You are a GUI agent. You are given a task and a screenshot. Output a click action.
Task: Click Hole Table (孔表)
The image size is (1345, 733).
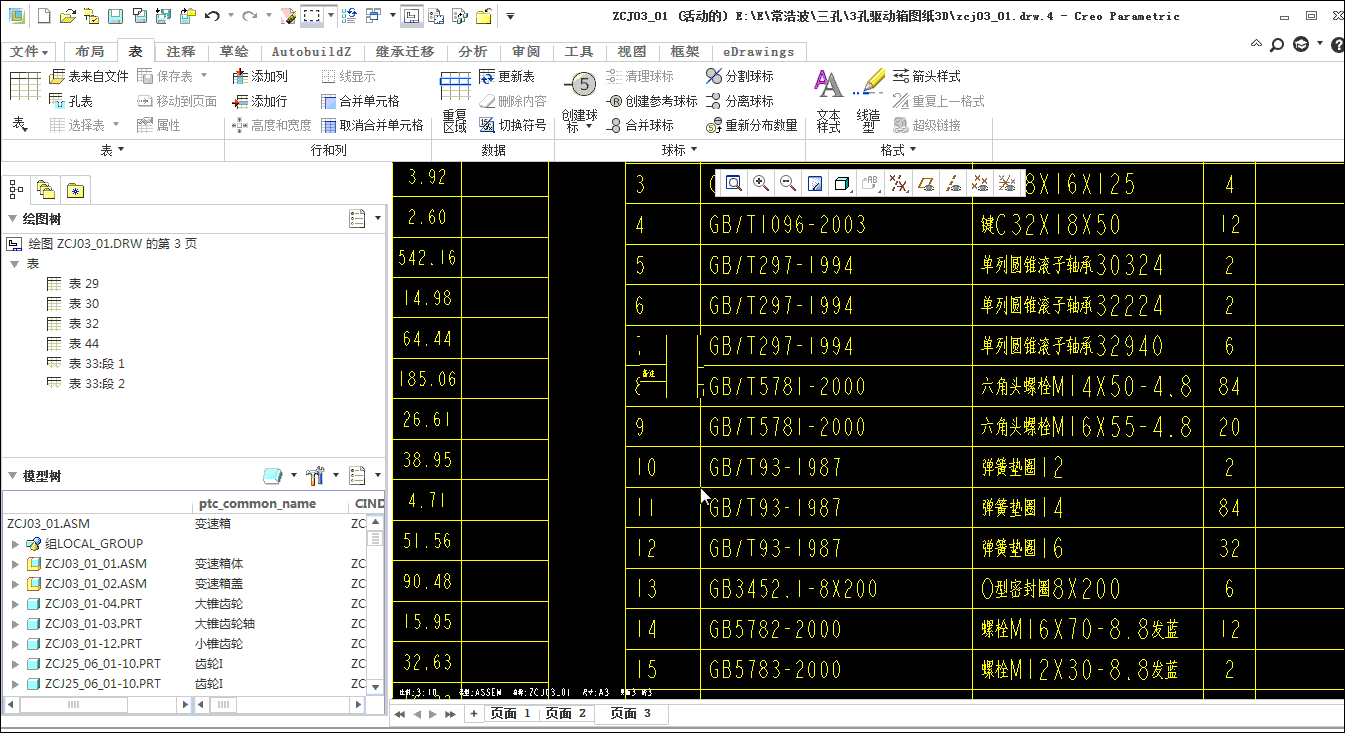click(x=71, y=101)
